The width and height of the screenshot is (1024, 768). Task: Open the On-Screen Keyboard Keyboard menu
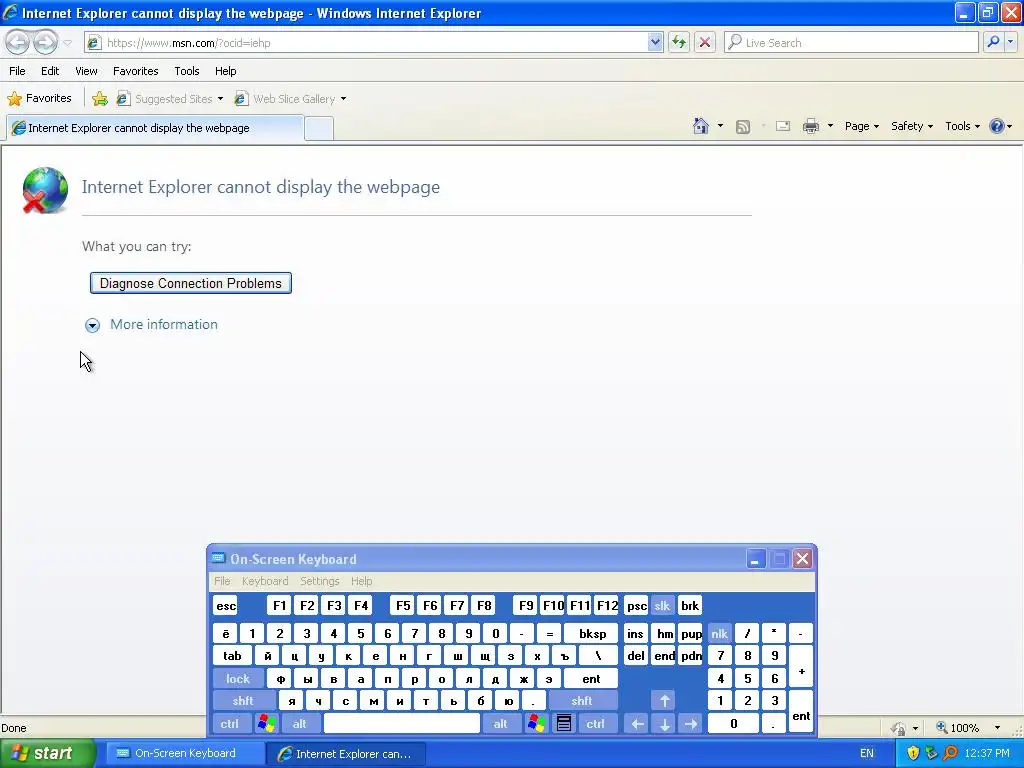265,581
